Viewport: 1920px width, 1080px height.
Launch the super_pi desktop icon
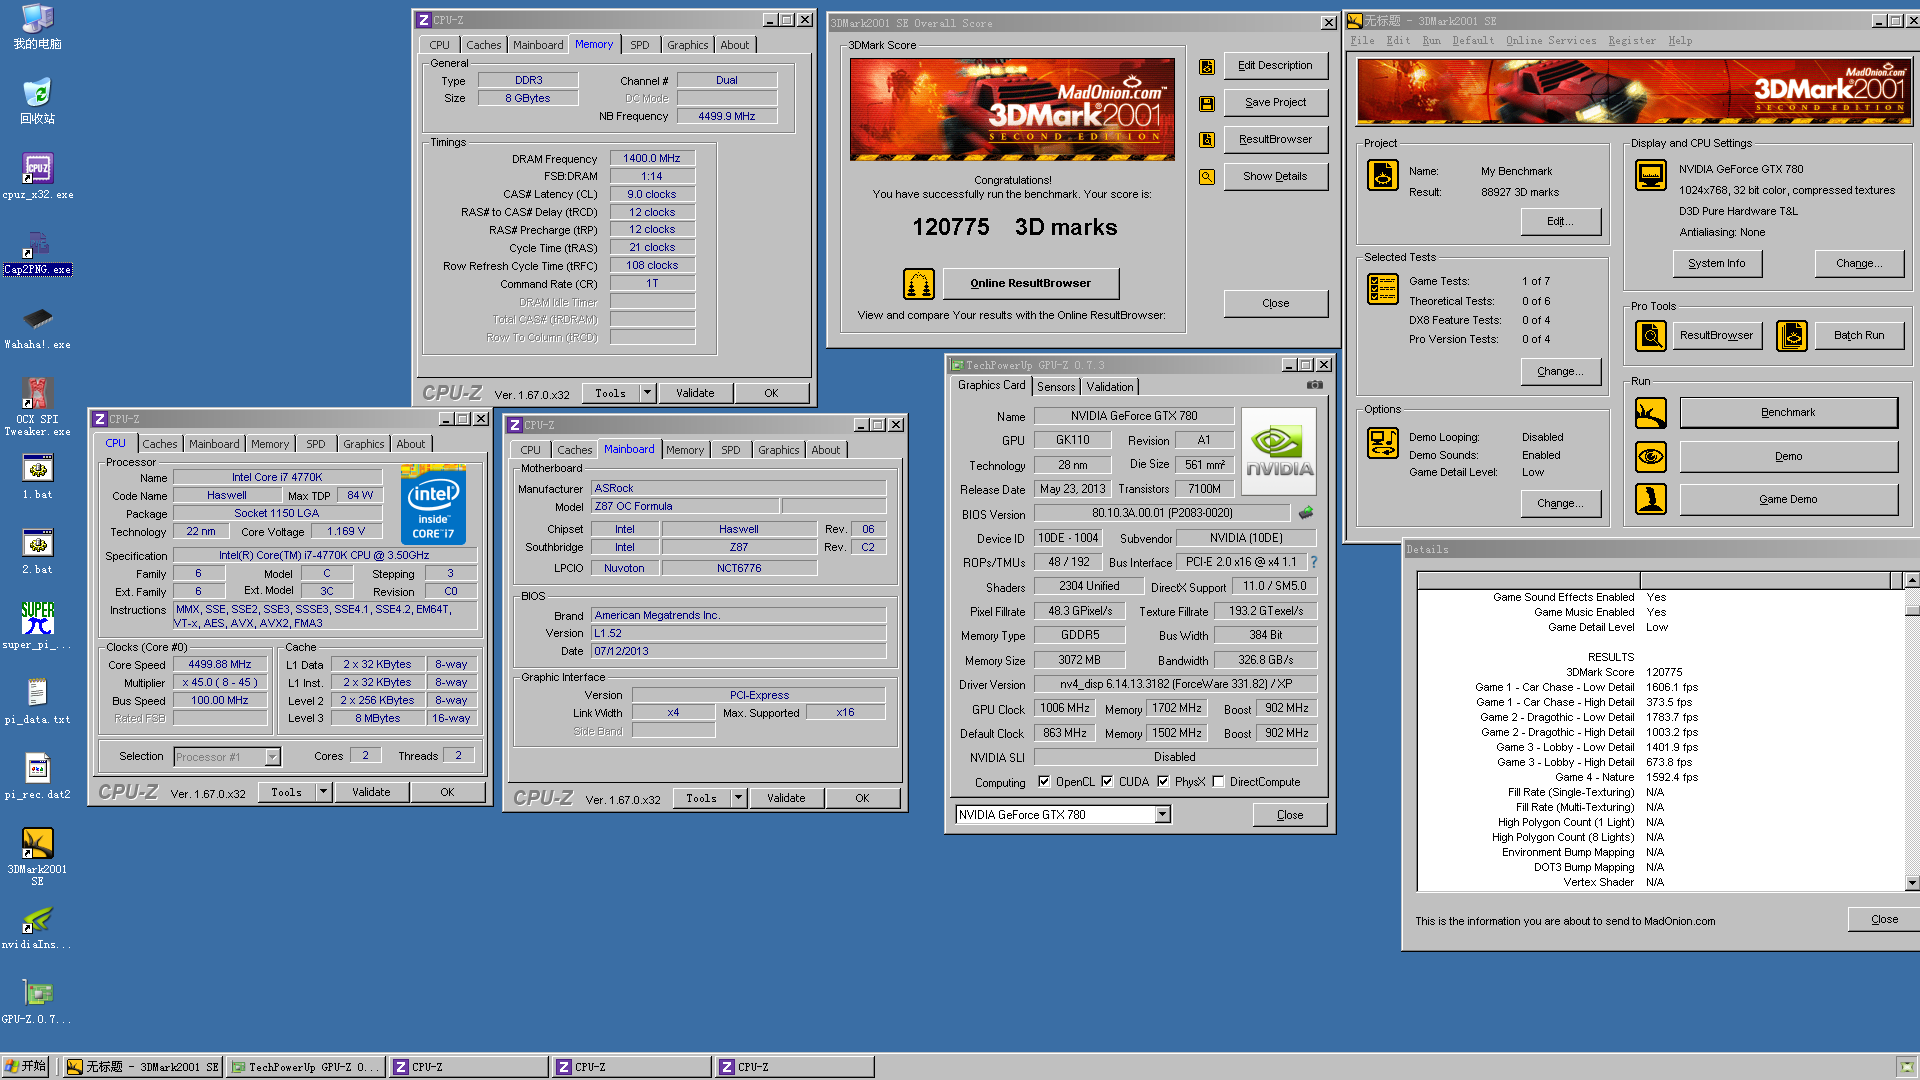tap(37, 626)
